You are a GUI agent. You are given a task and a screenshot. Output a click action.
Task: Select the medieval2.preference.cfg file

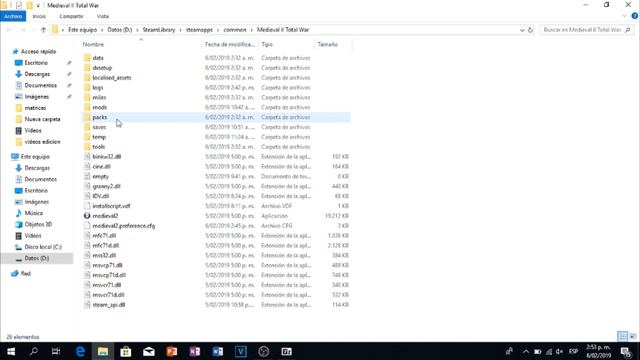point(124,226)
